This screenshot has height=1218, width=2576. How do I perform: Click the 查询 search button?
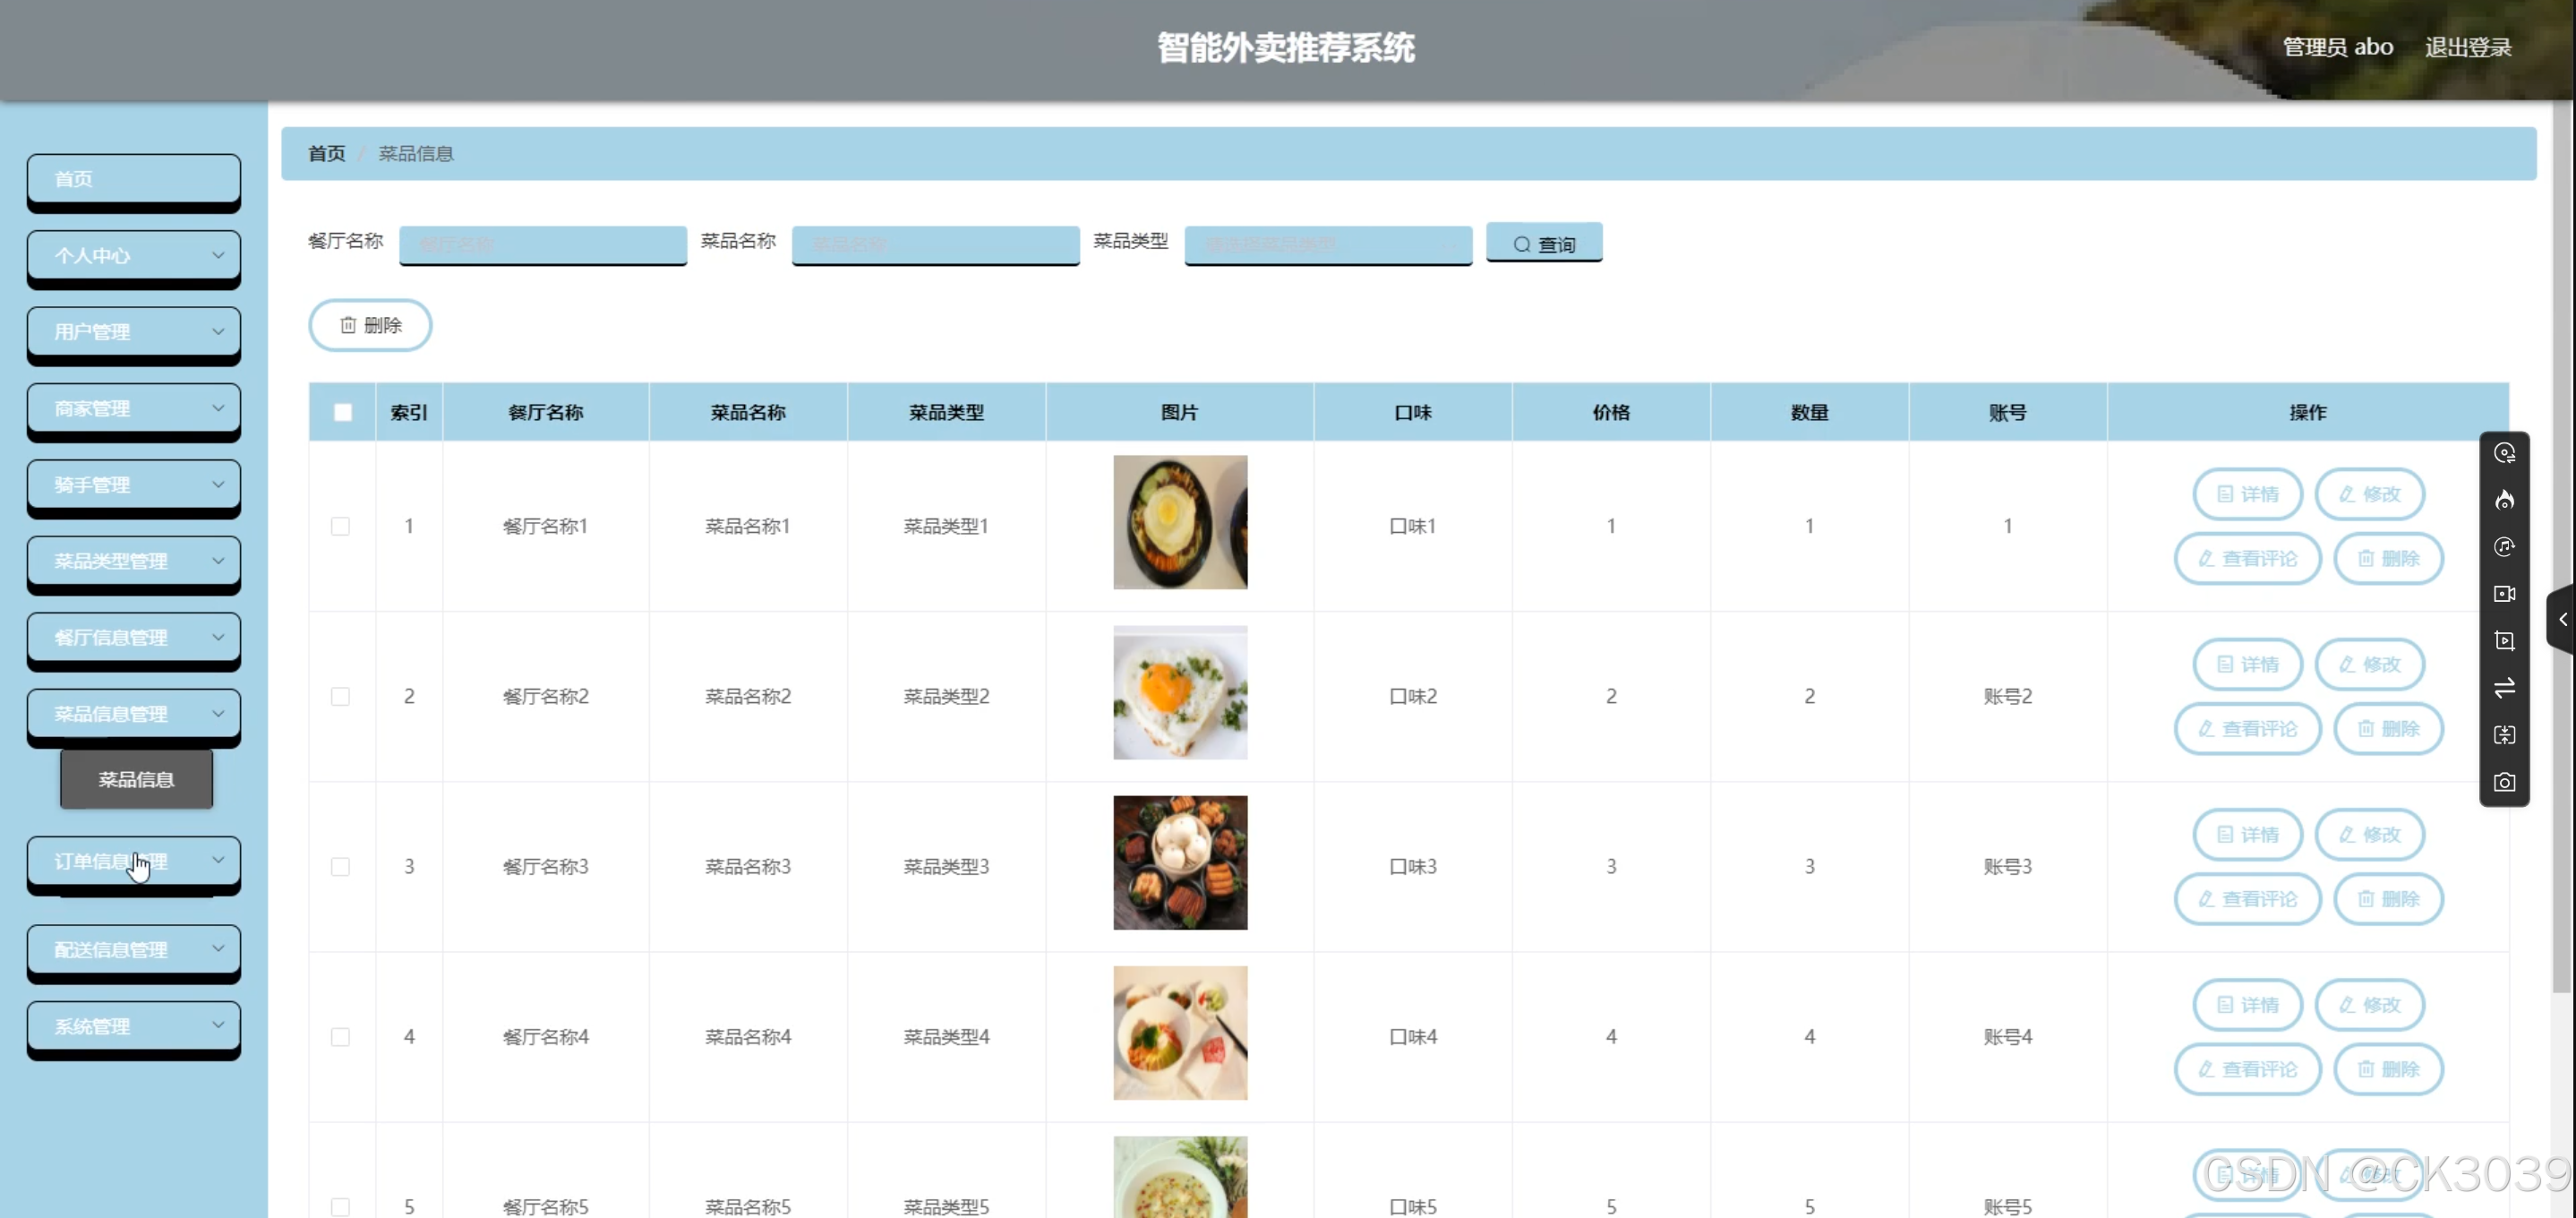click(1543, 244)
